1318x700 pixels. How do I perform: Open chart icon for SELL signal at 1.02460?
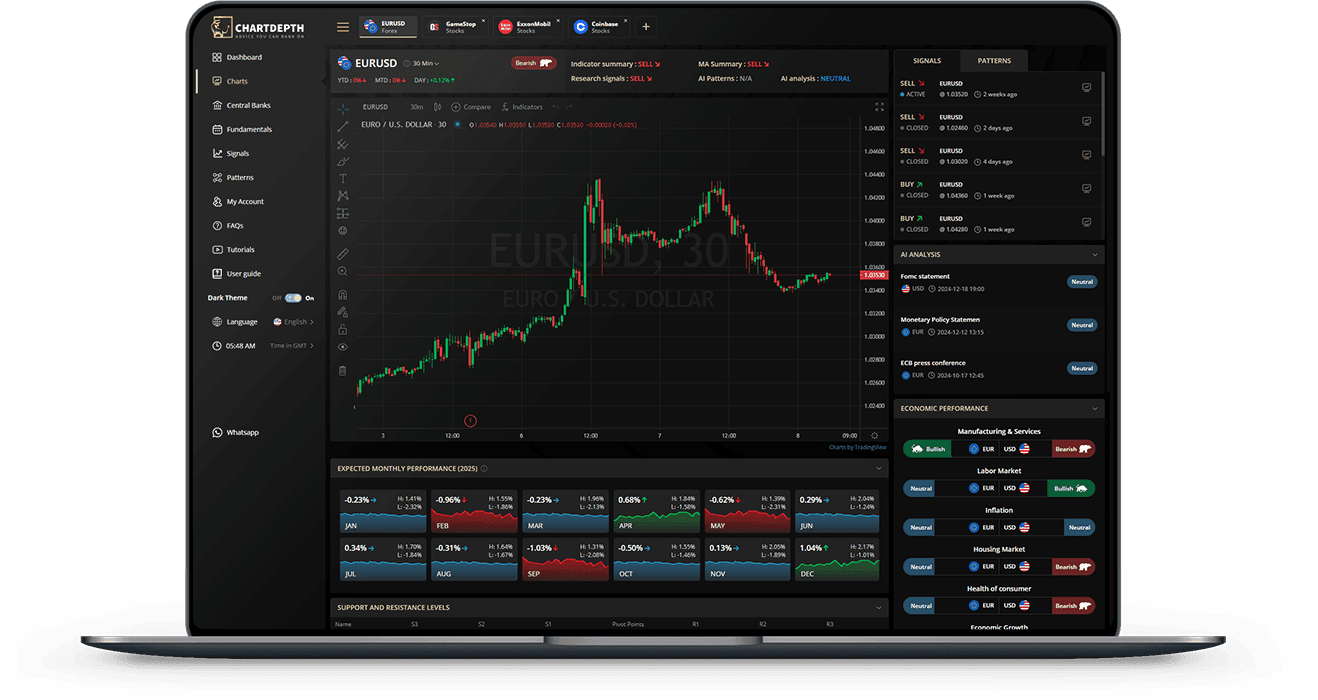(1087, 122)
